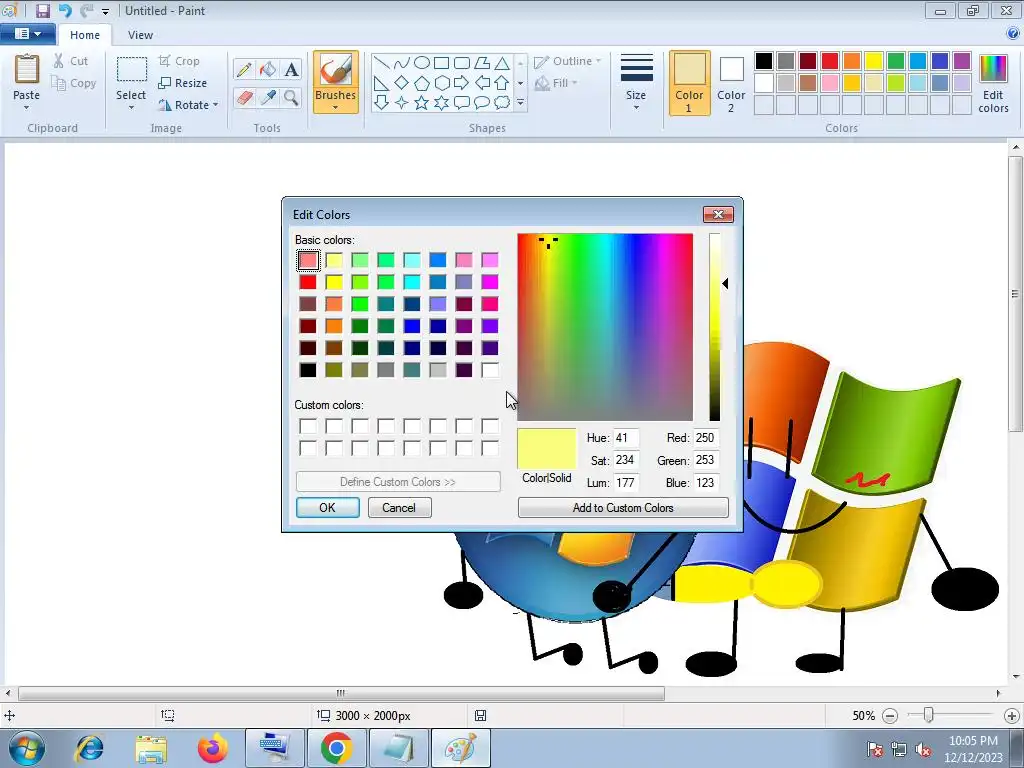Click the Cut scissors icon

point(59,61)
